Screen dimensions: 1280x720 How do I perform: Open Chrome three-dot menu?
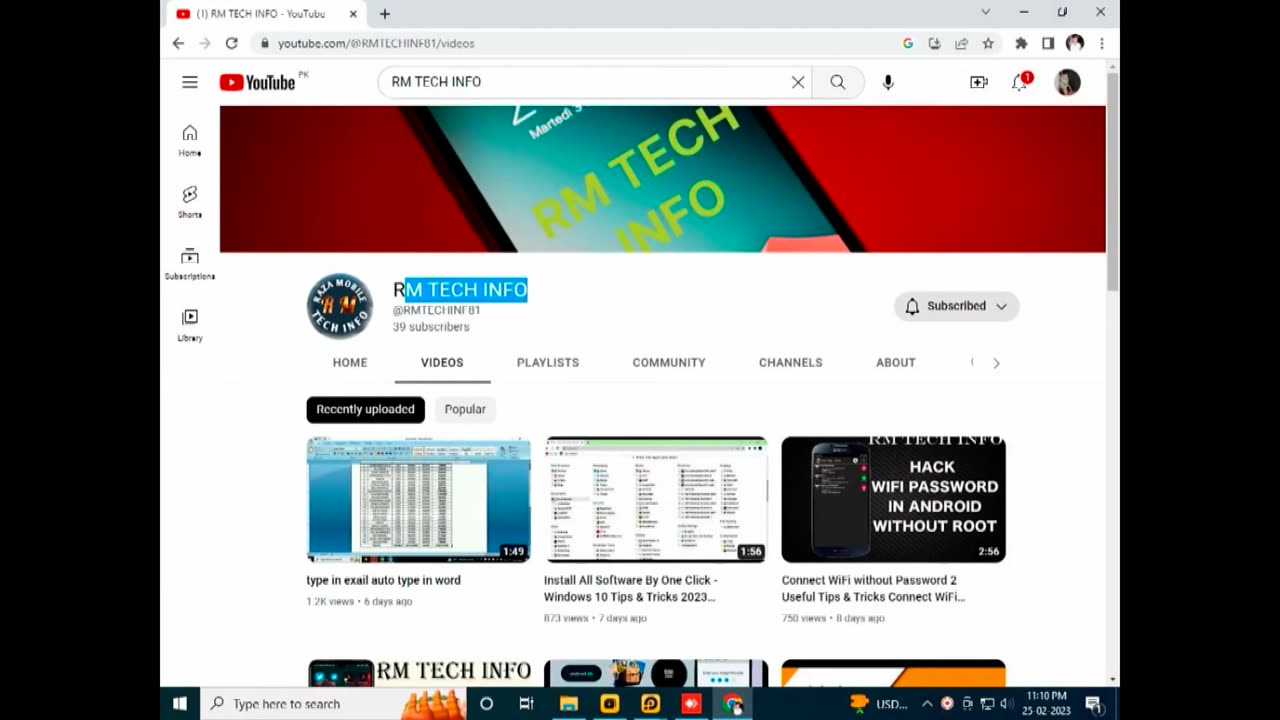pos(1101,43)
